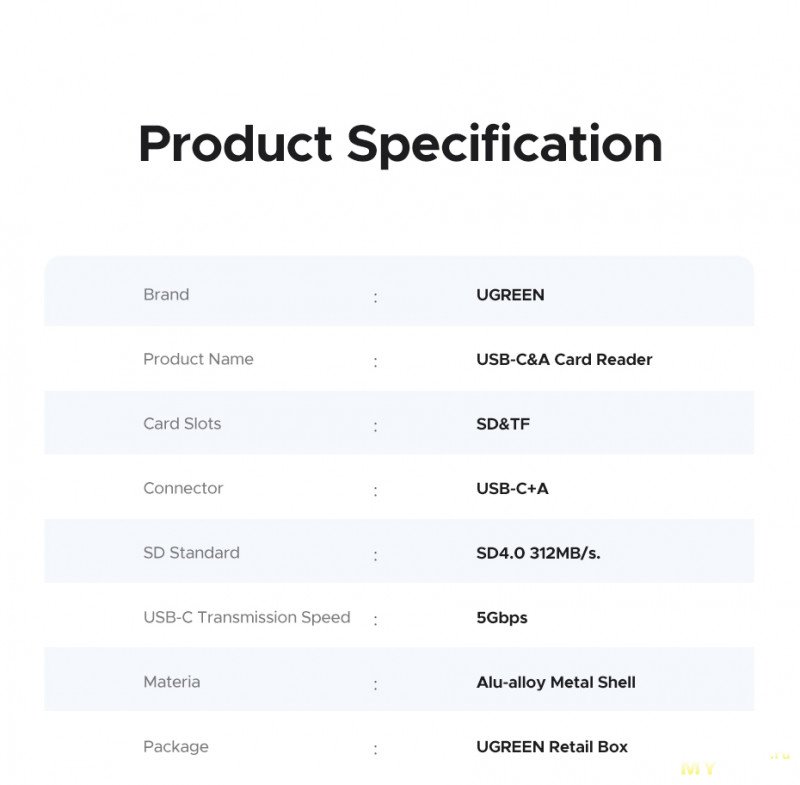Image resolution: width=800 pixels, height=785 pixels.
Task: Select the UGREEN Retail Box value
Action: pyautogui.click(x=552, y=747)
